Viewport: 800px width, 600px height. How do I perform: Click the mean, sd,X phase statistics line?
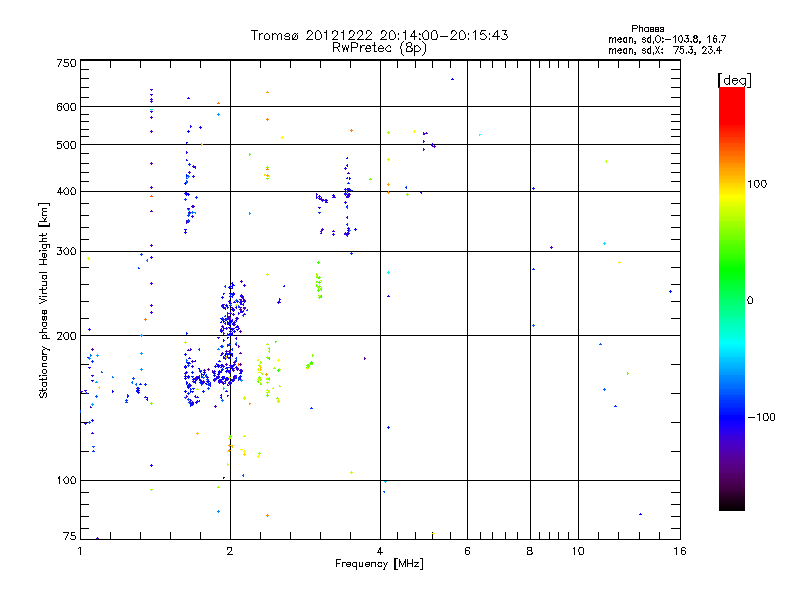pos(665,50)
